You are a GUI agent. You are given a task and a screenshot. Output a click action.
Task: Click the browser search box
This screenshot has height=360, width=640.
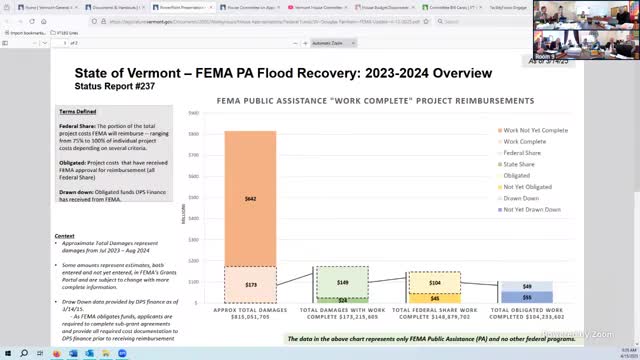(482, 21)
